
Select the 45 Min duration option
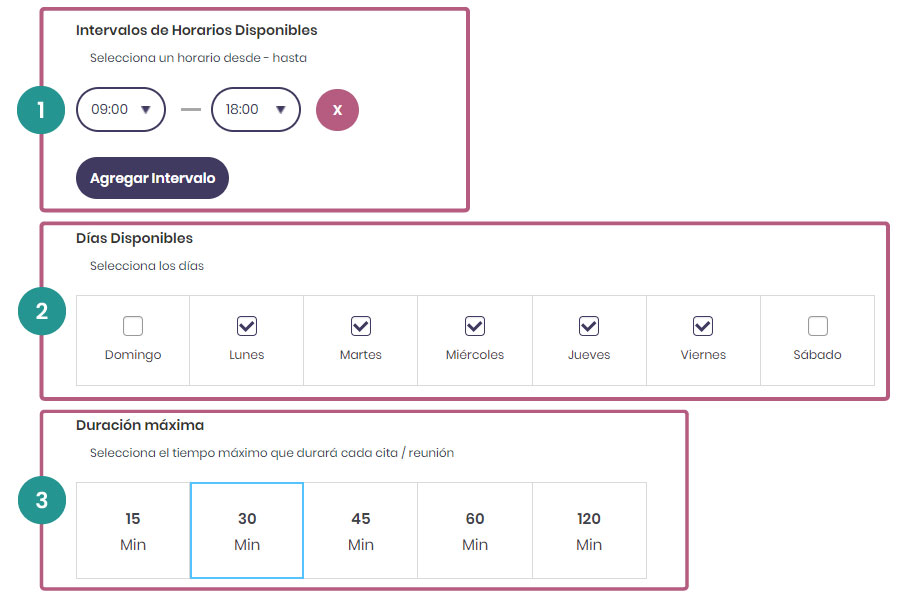tap(361, 531)
